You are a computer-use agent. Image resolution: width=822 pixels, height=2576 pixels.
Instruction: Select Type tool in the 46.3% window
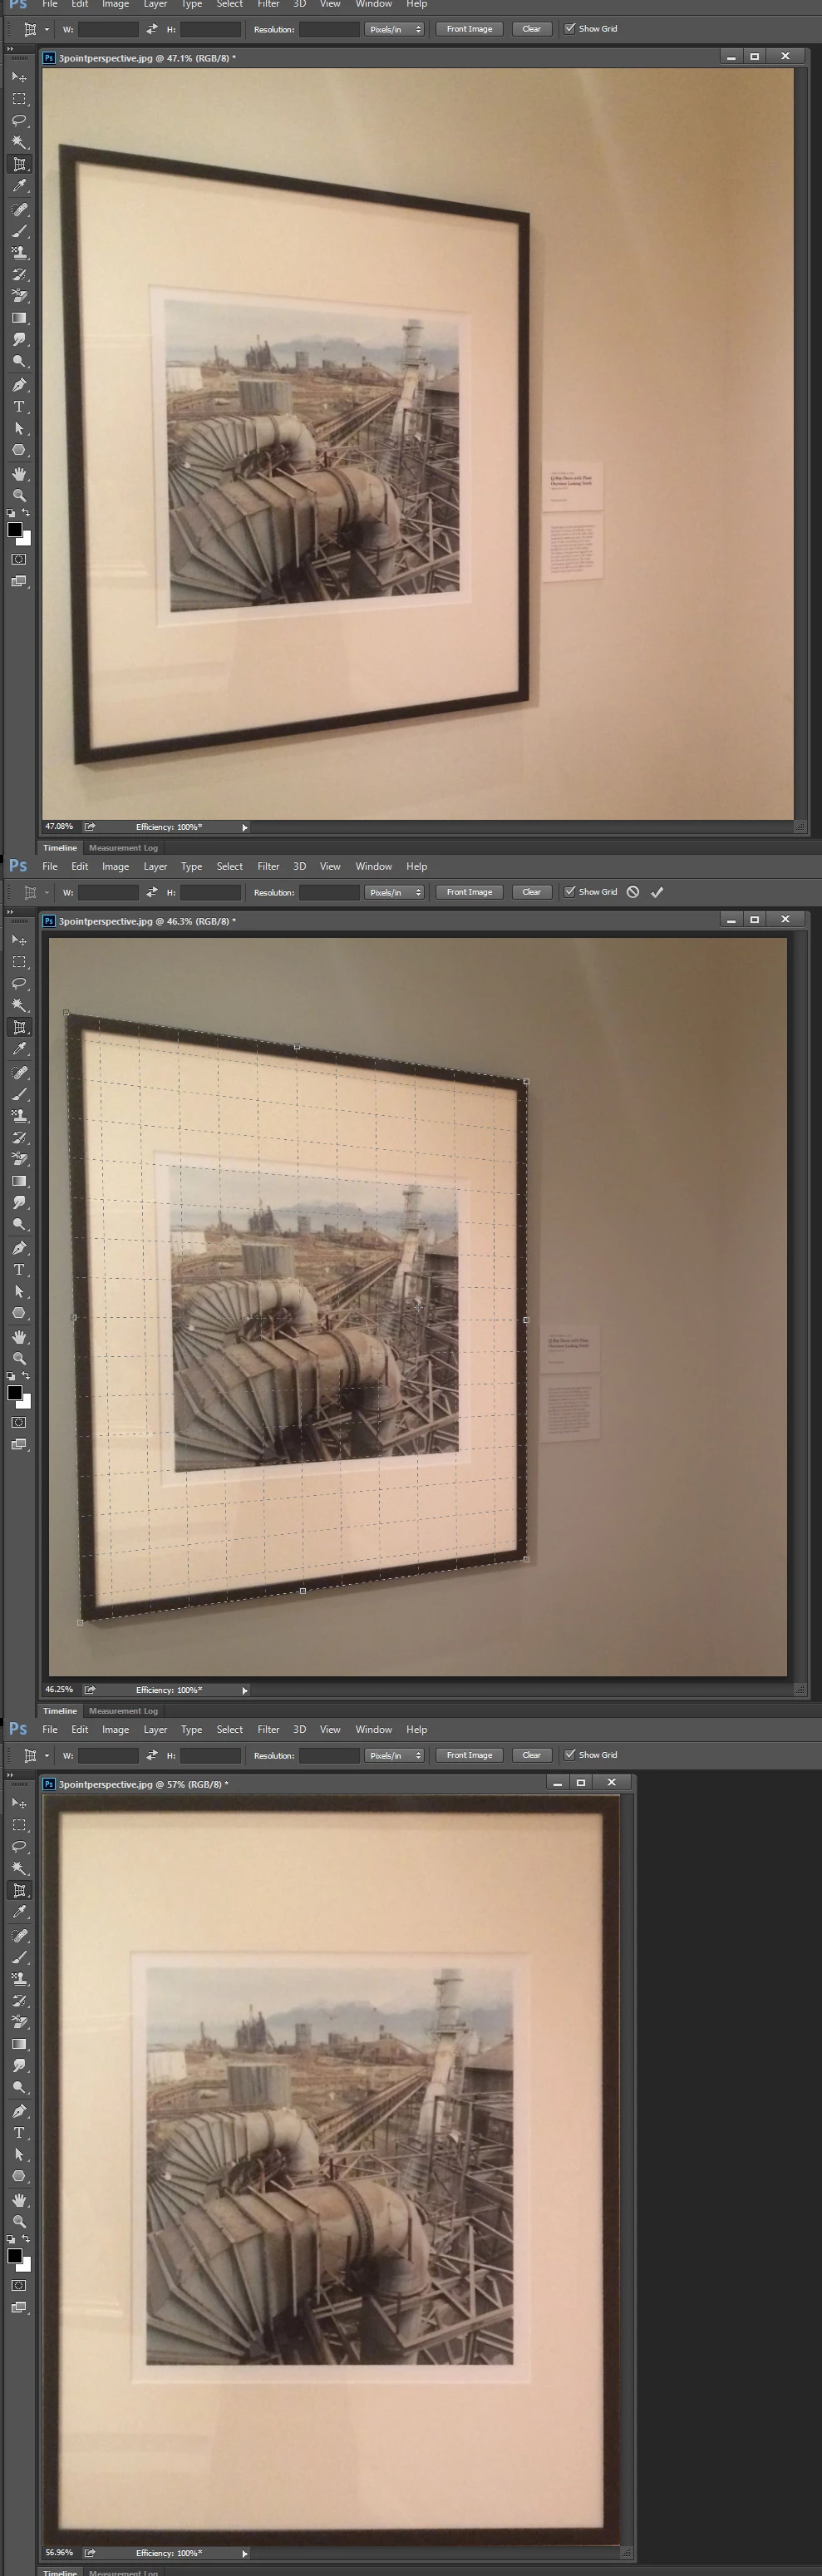19,1270
